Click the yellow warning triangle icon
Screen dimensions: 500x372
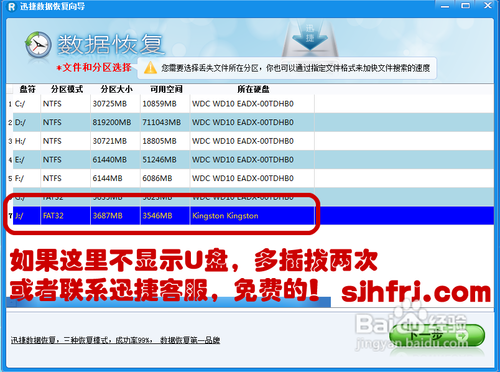tap(150, 68)
